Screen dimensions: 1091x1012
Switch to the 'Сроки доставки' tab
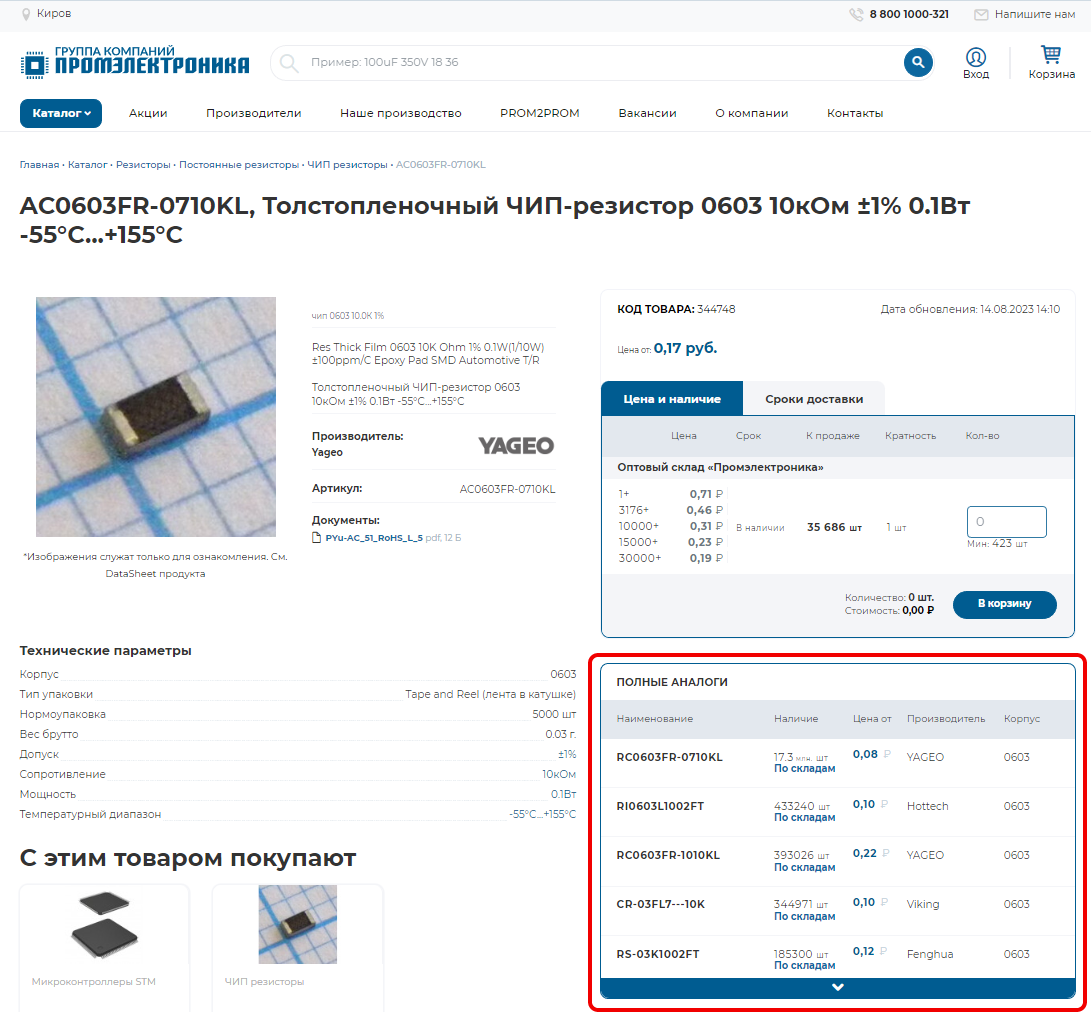point(813,398)
